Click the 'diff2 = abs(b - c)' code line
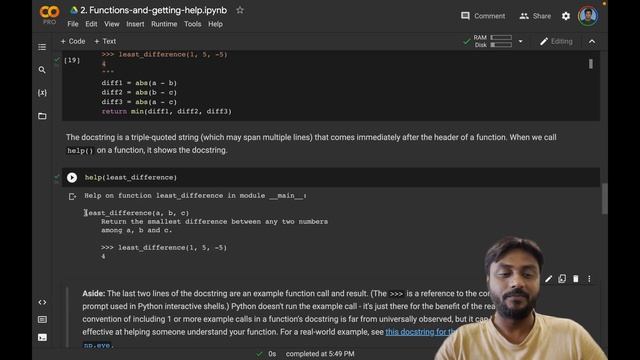 [x=139, y=92]
